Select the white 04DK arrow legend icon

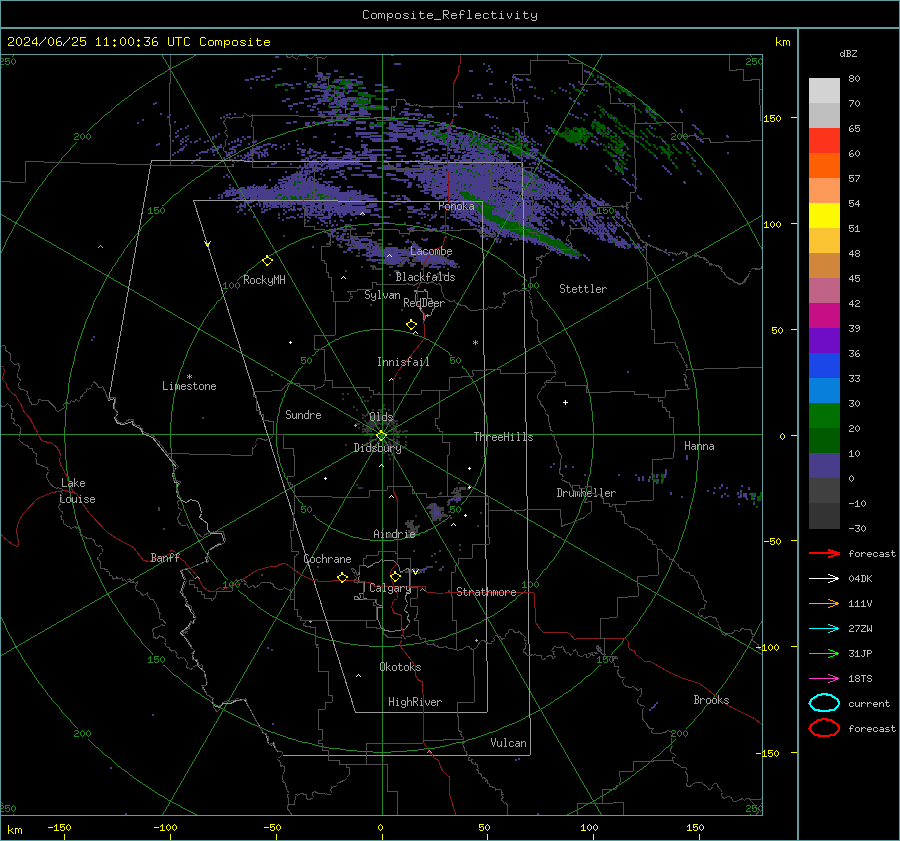pos(824,579)
